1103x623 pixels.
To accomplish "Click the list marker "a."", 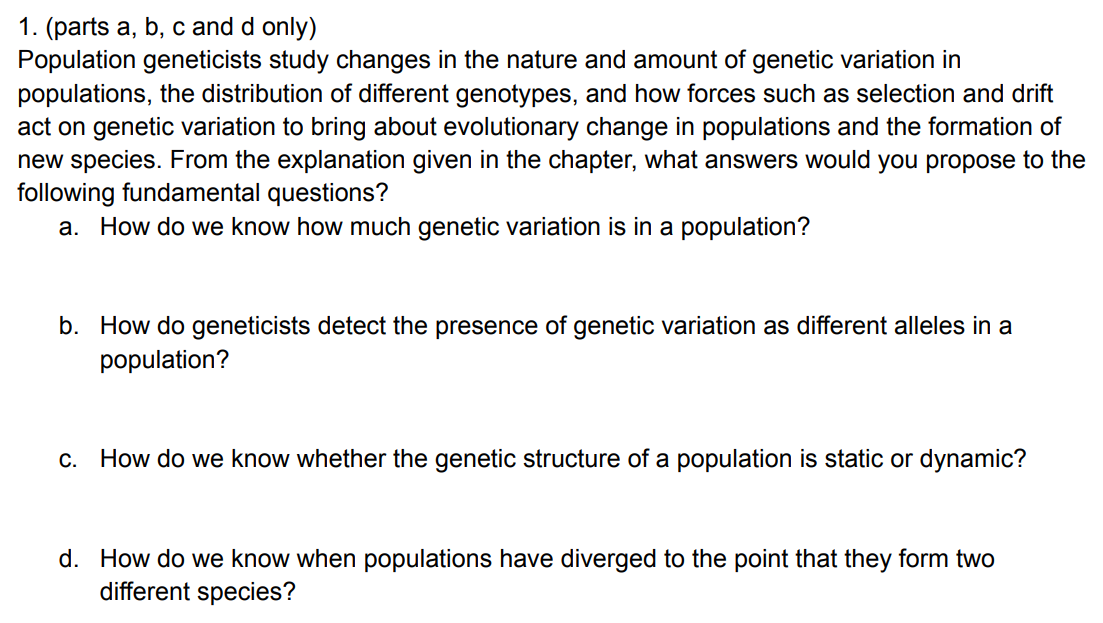I will (x=68, y=227).
